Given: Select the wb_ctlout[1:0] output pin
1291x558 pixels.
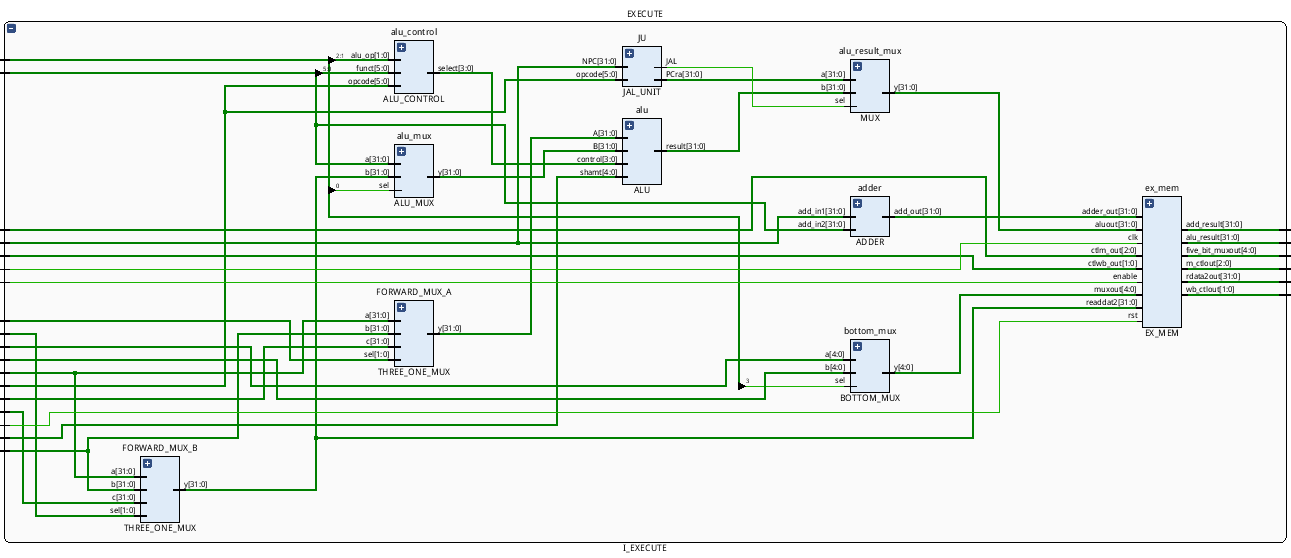Looking at the screenshot, I should click(x=1211, y=289).
